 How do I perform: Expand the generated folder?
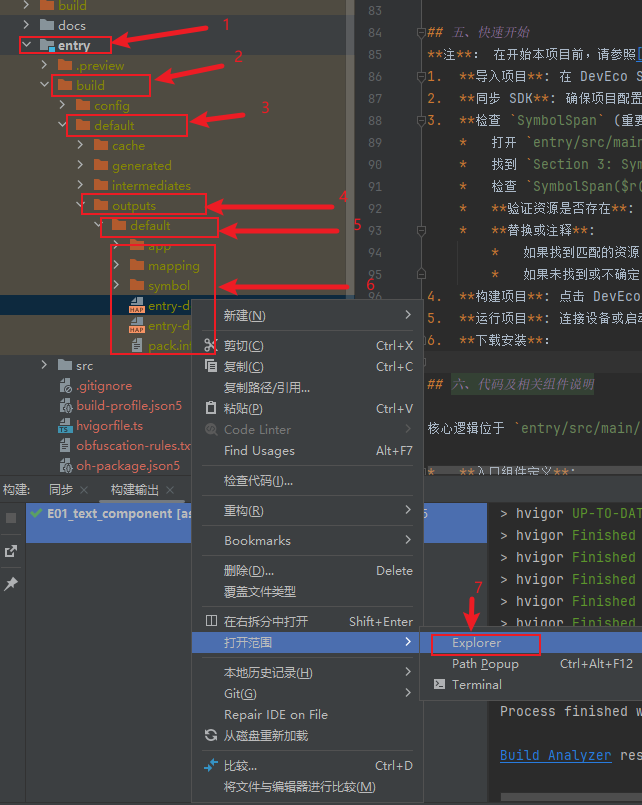81,165
